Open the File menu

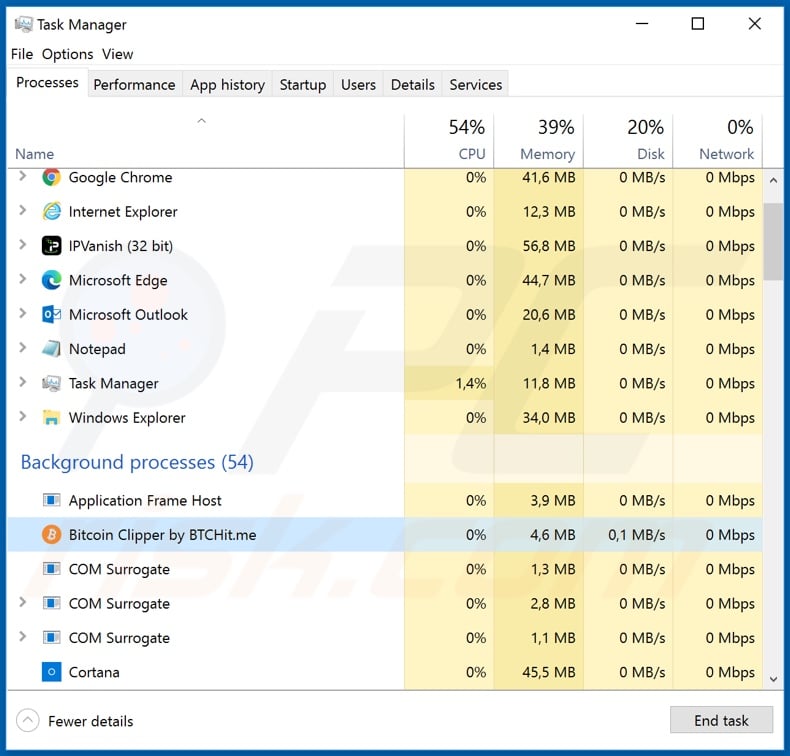[x=22, y=54]
